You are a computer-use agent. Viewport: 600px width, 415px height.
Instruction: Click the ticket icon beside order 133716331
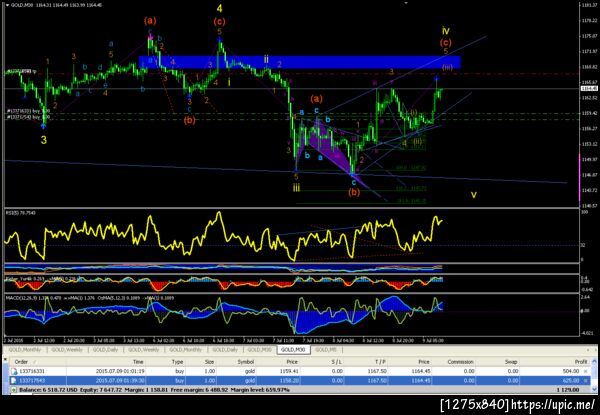tap(14, 371)
